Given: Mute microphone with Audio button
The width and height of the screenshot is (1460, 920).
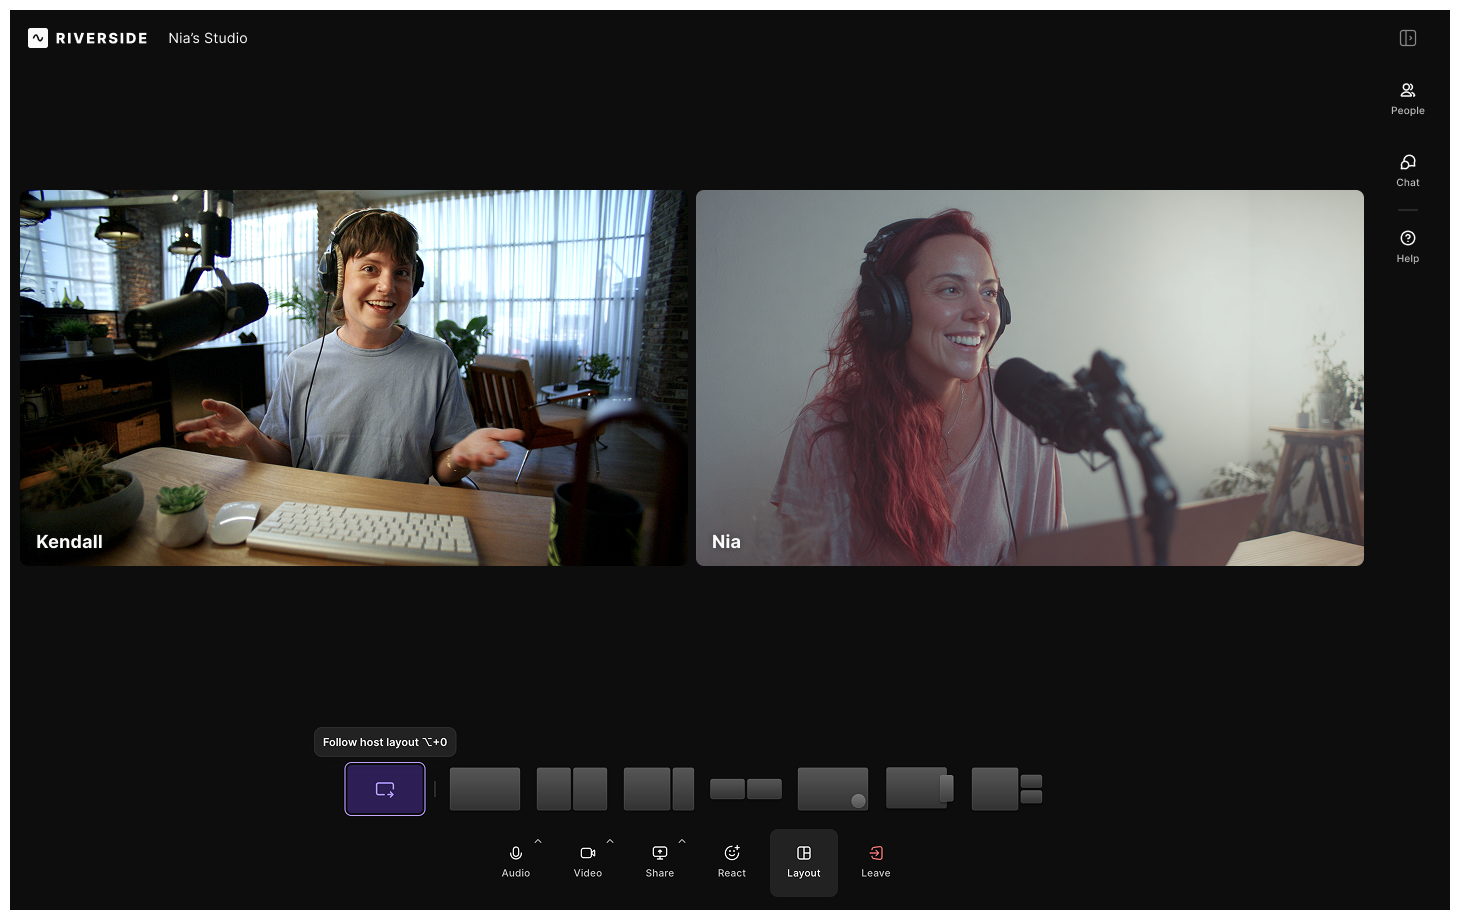Looking at the screenshot, I should point(515,861).
